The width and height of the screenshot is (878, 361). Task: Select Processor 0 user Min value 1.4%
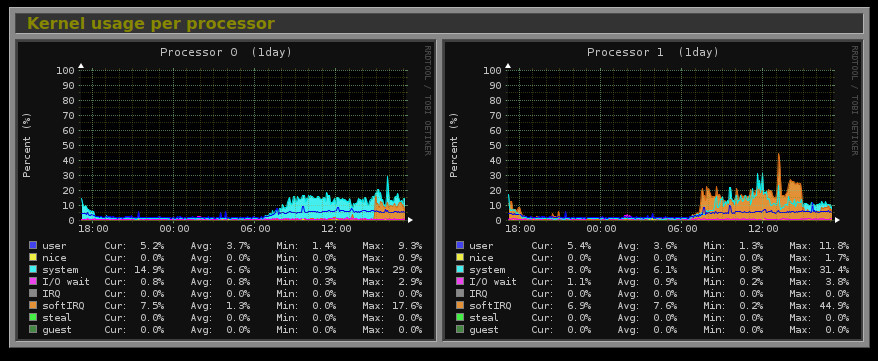pos(324,246)
